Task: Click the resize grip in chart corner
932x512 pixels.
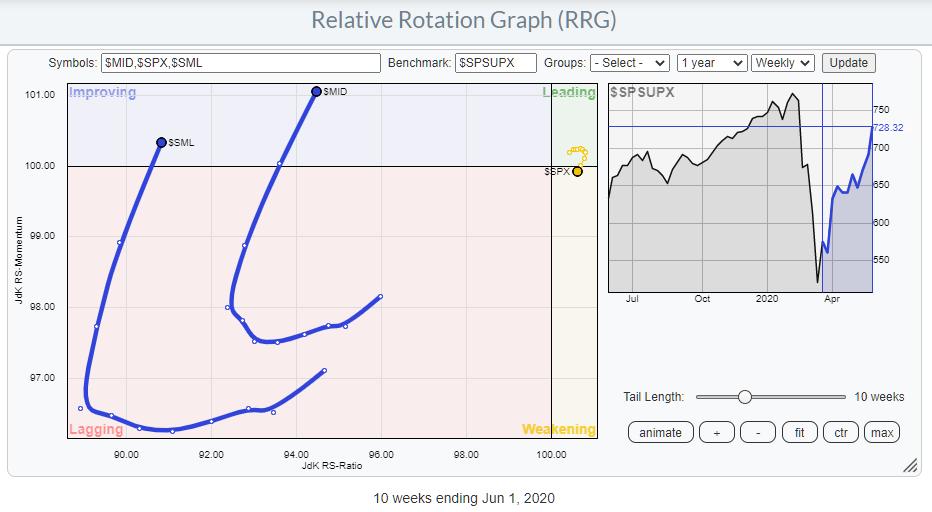Action: click(909, 466)
